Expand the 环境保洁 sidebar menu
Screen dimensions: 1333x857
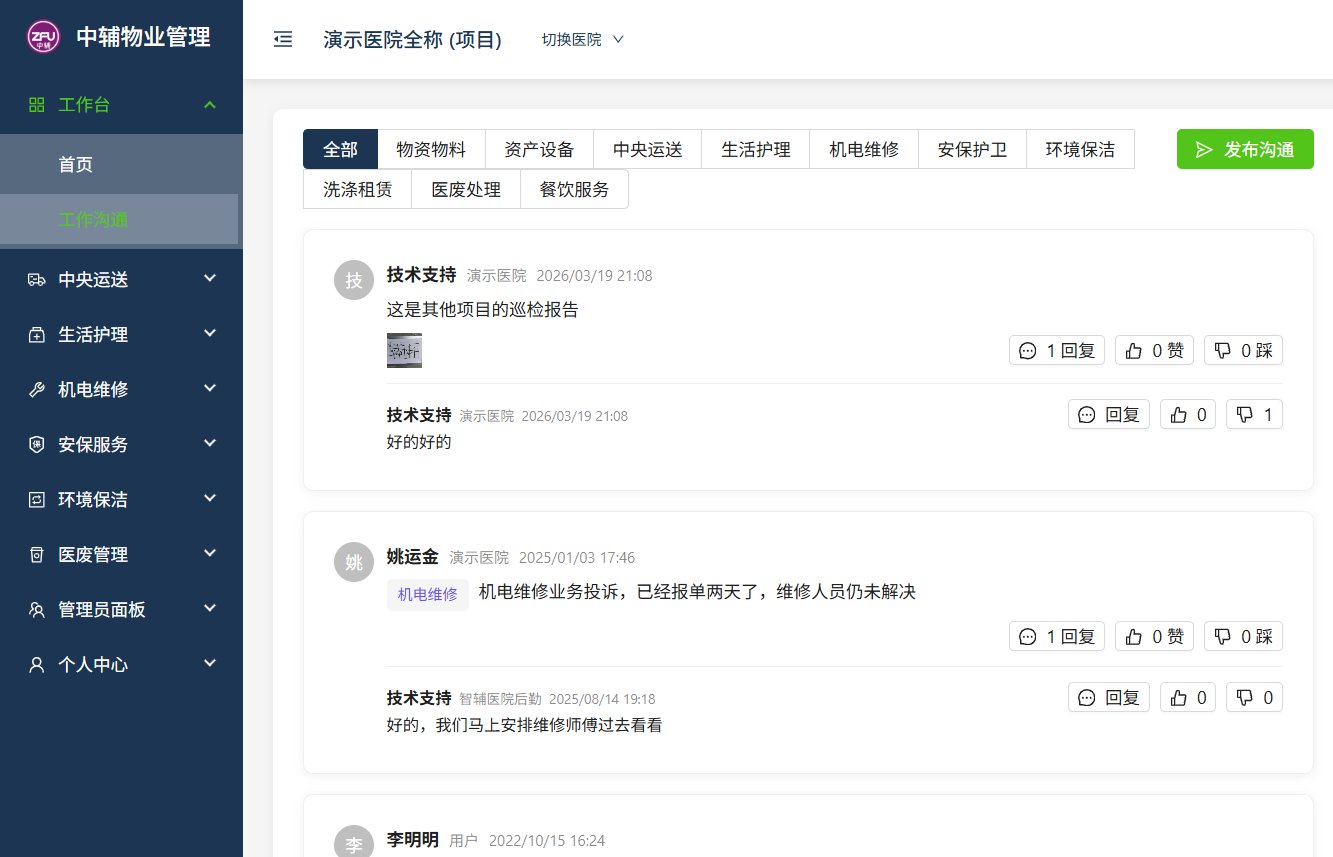point(121,500)
